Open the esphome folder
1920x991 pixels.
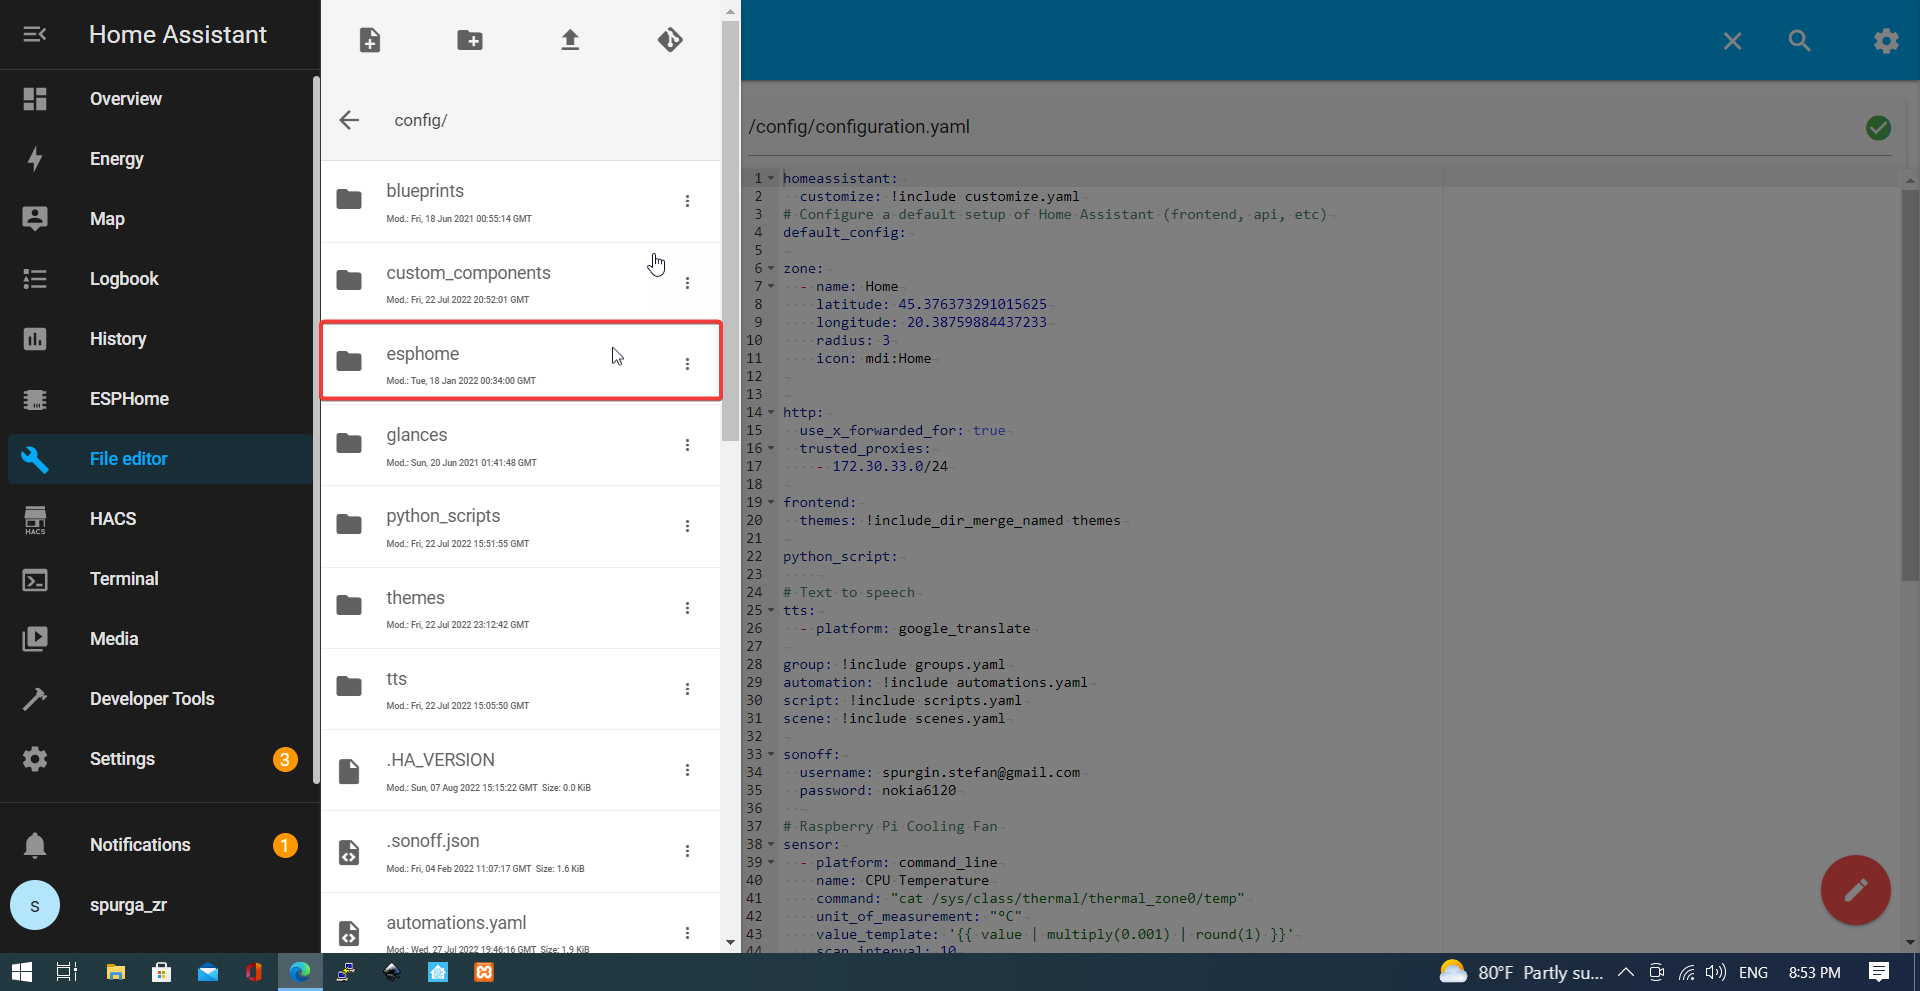point(520,361)
